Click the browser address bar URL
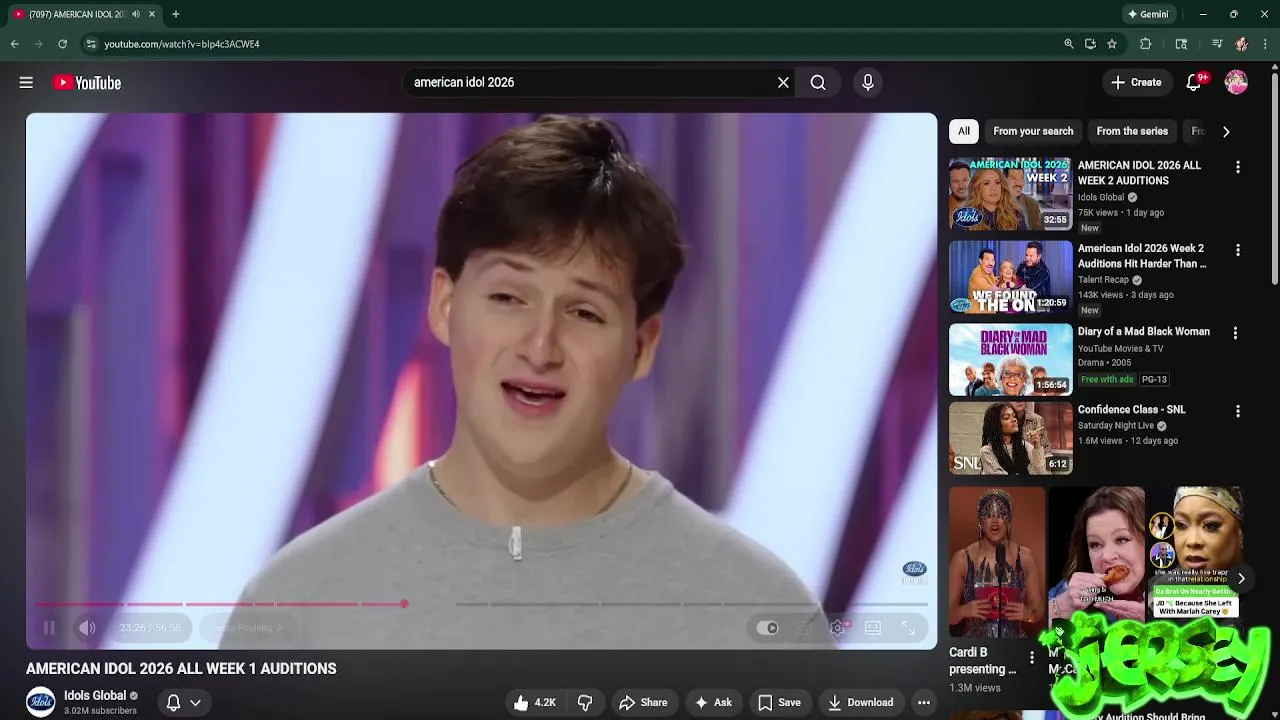Viewport: 1280px width, 720px height. (182, 44)
